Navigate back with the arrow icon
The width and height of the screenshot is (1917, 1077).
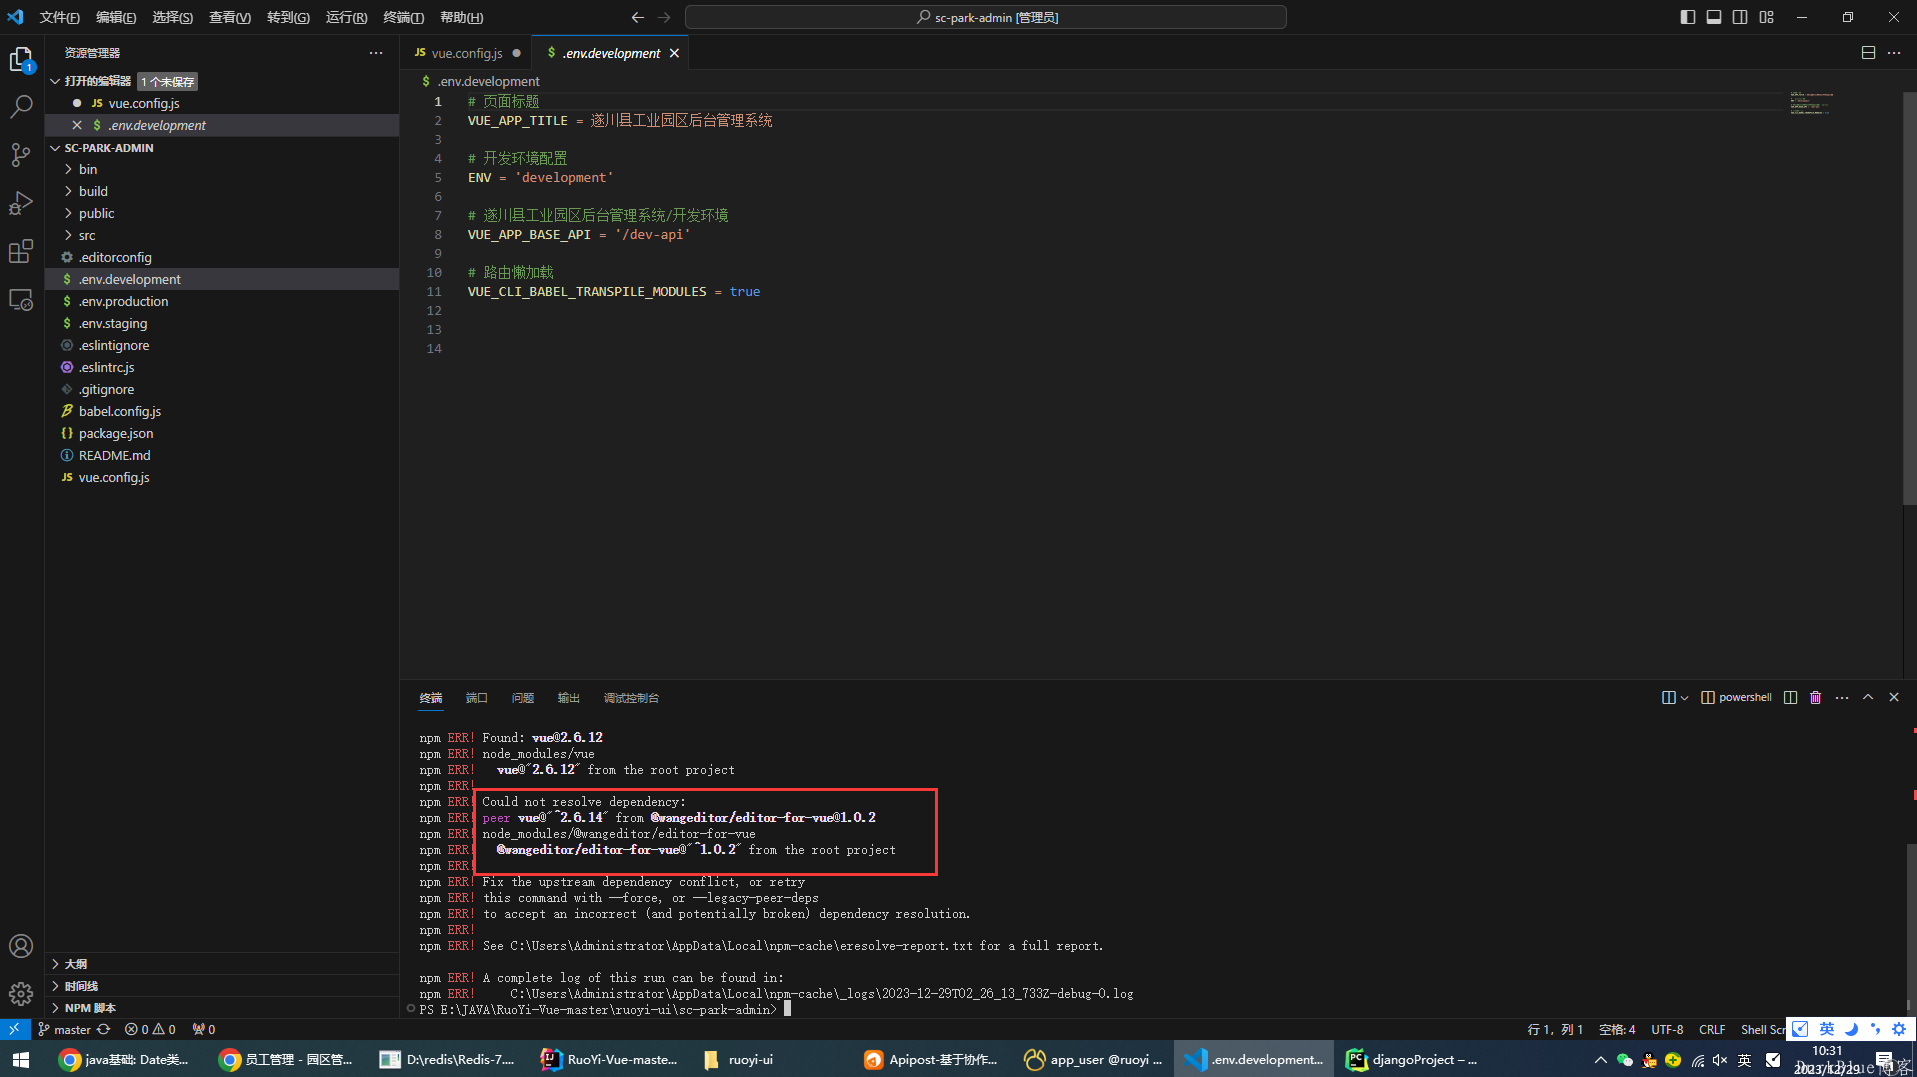[638, 17]
